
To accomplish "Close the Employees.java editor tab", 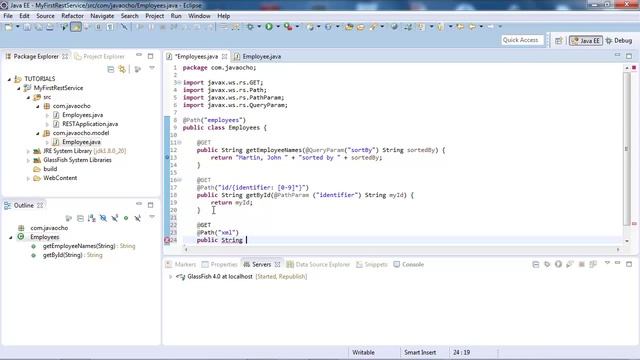I will click(x=224, y=56).
